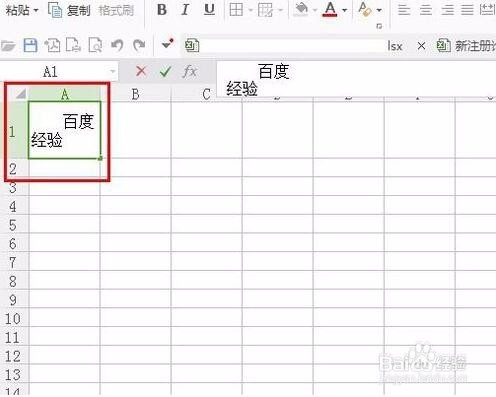Select row 10 header

(x=13, y=319)
